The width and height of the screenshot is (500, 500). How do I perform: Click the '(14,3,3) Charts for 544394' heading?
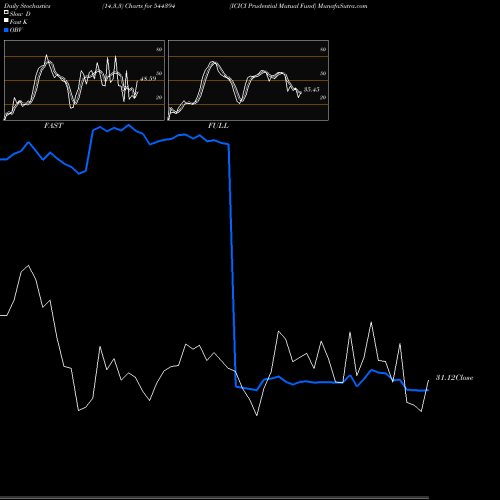click(139, 6)
